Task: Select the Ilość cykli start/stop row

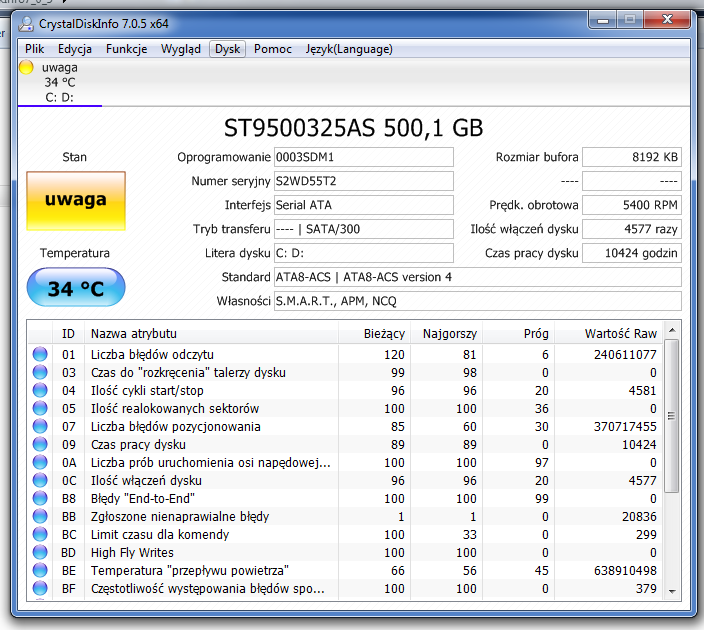Action: 345,390
